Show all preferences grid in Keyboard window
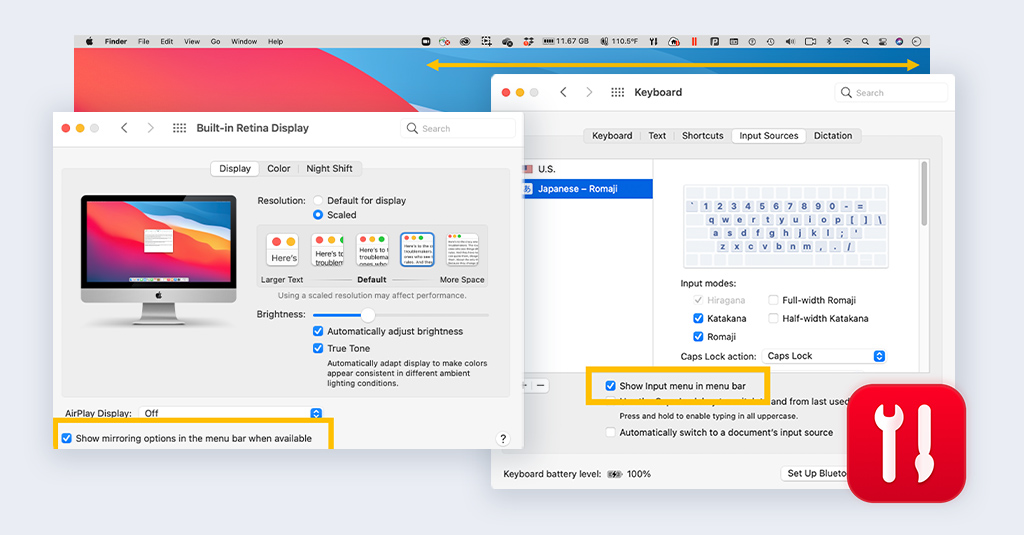The width and height of the screenshot is (1024, 535). (x=618, y=92)
